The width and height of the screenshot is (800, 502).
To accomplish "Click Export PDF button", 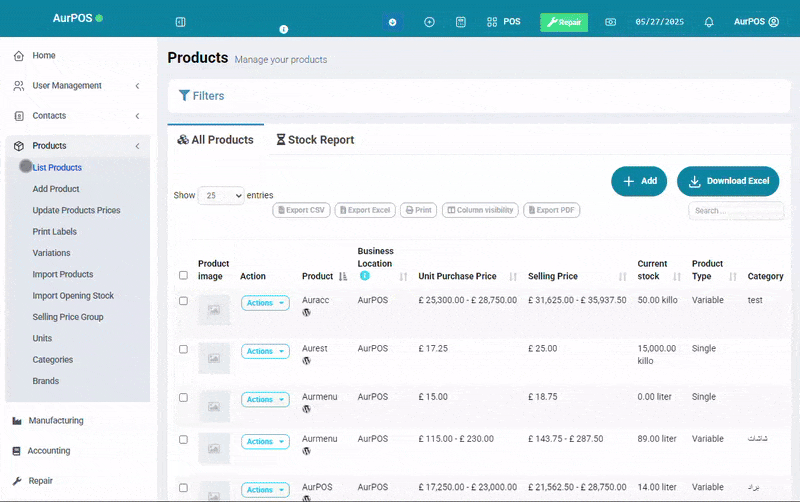I will pyautogui.click(x=552, y=210).
